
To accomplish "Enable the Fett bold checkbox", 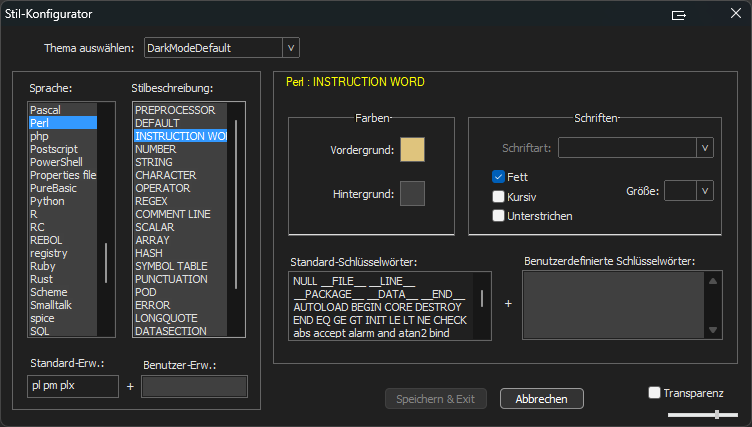I will pos(498,177).
